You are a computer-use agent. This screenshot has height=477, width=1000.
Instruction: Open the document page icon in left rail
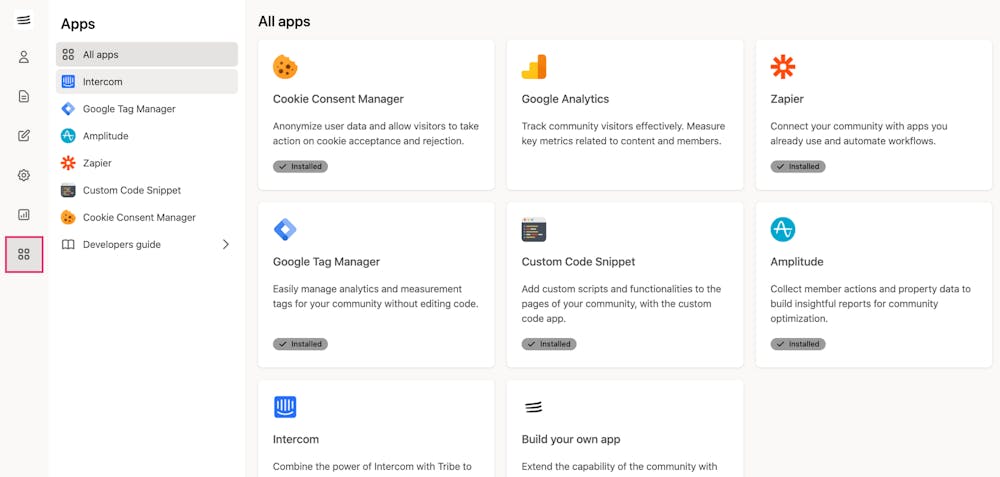coord(24,96)
